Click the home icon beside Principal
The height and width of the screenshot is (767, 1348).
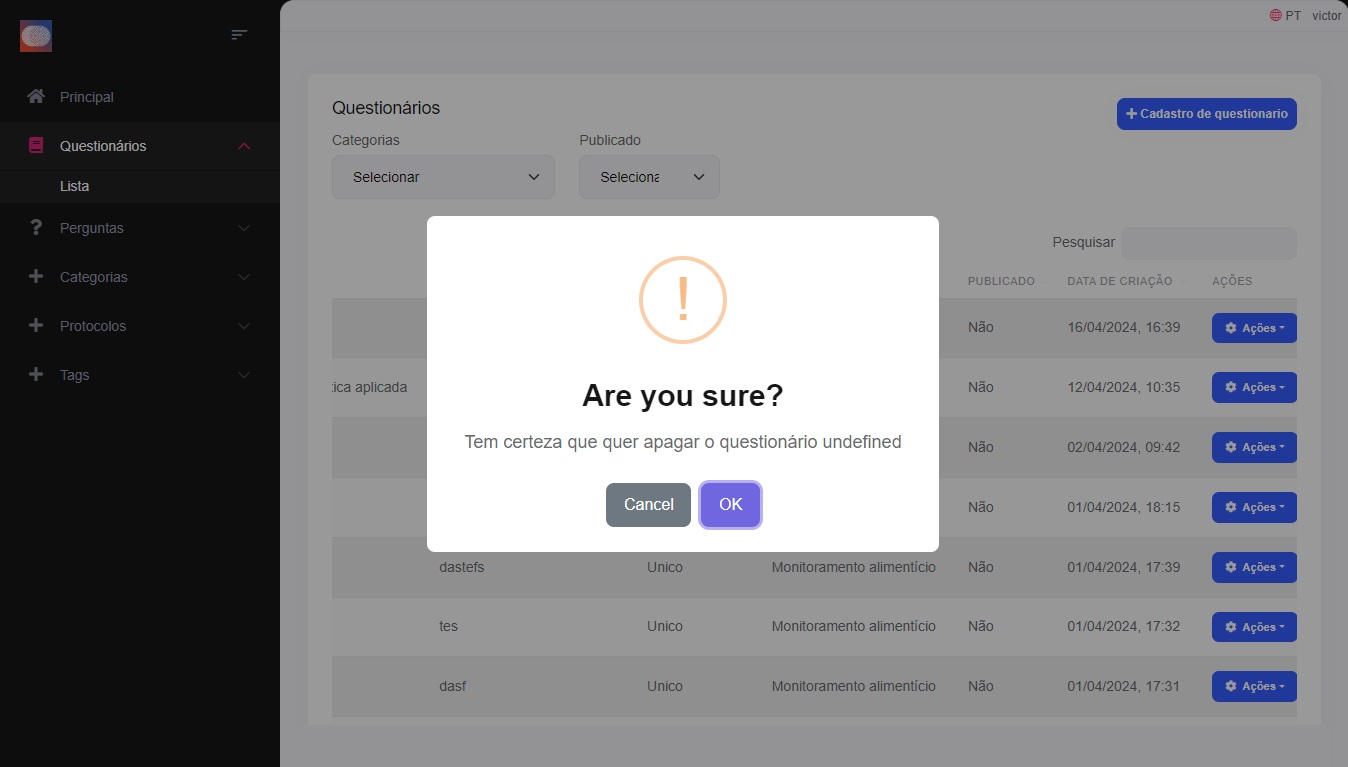click(x=36, y=97)
